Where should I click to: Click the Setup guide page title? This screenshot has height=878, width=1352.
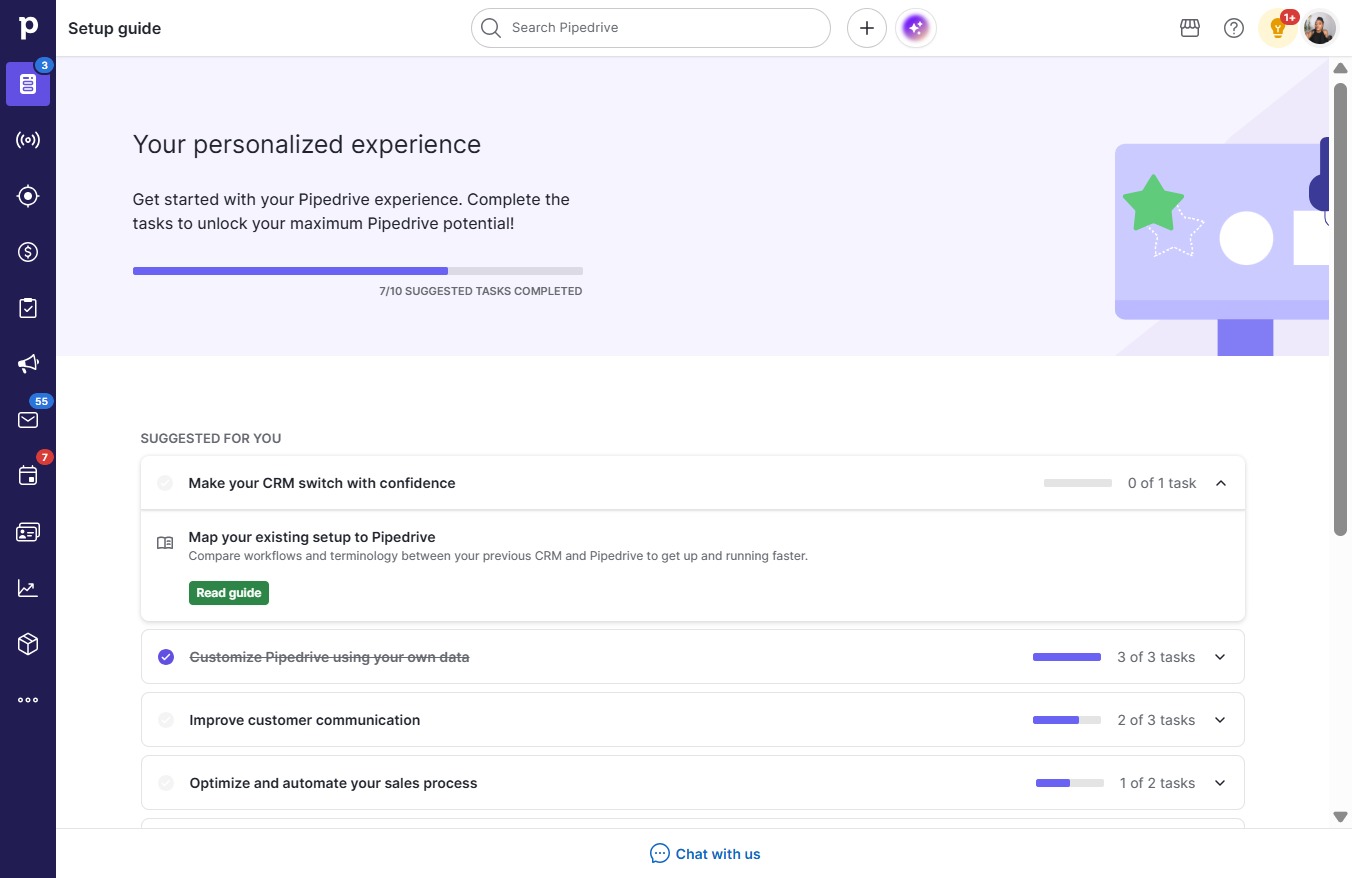(x=115, y=28)
